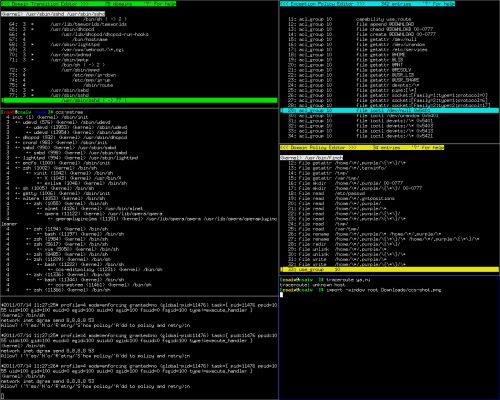Click the cyan highlighted ioctl /dev/null row
500x400 pixels.
(389, 110)
